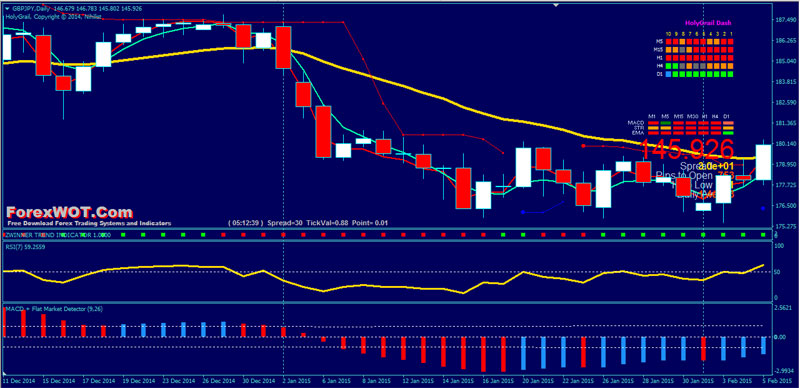Click the chart shift triangle marker on top edge
800x388 pixels.
pos(556,5)
